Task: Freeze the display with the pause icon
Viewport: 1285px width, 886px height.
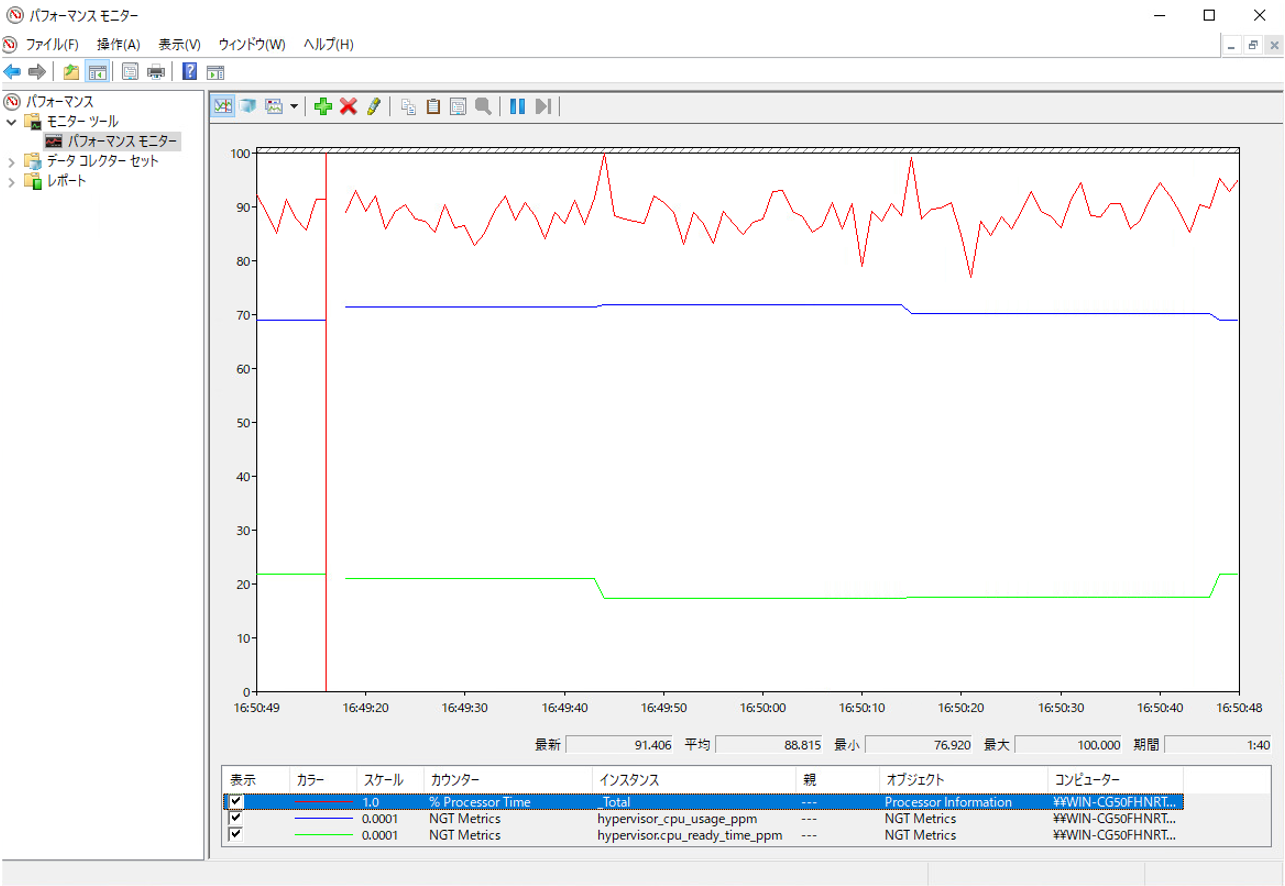Action: click(x=517, y=106)
